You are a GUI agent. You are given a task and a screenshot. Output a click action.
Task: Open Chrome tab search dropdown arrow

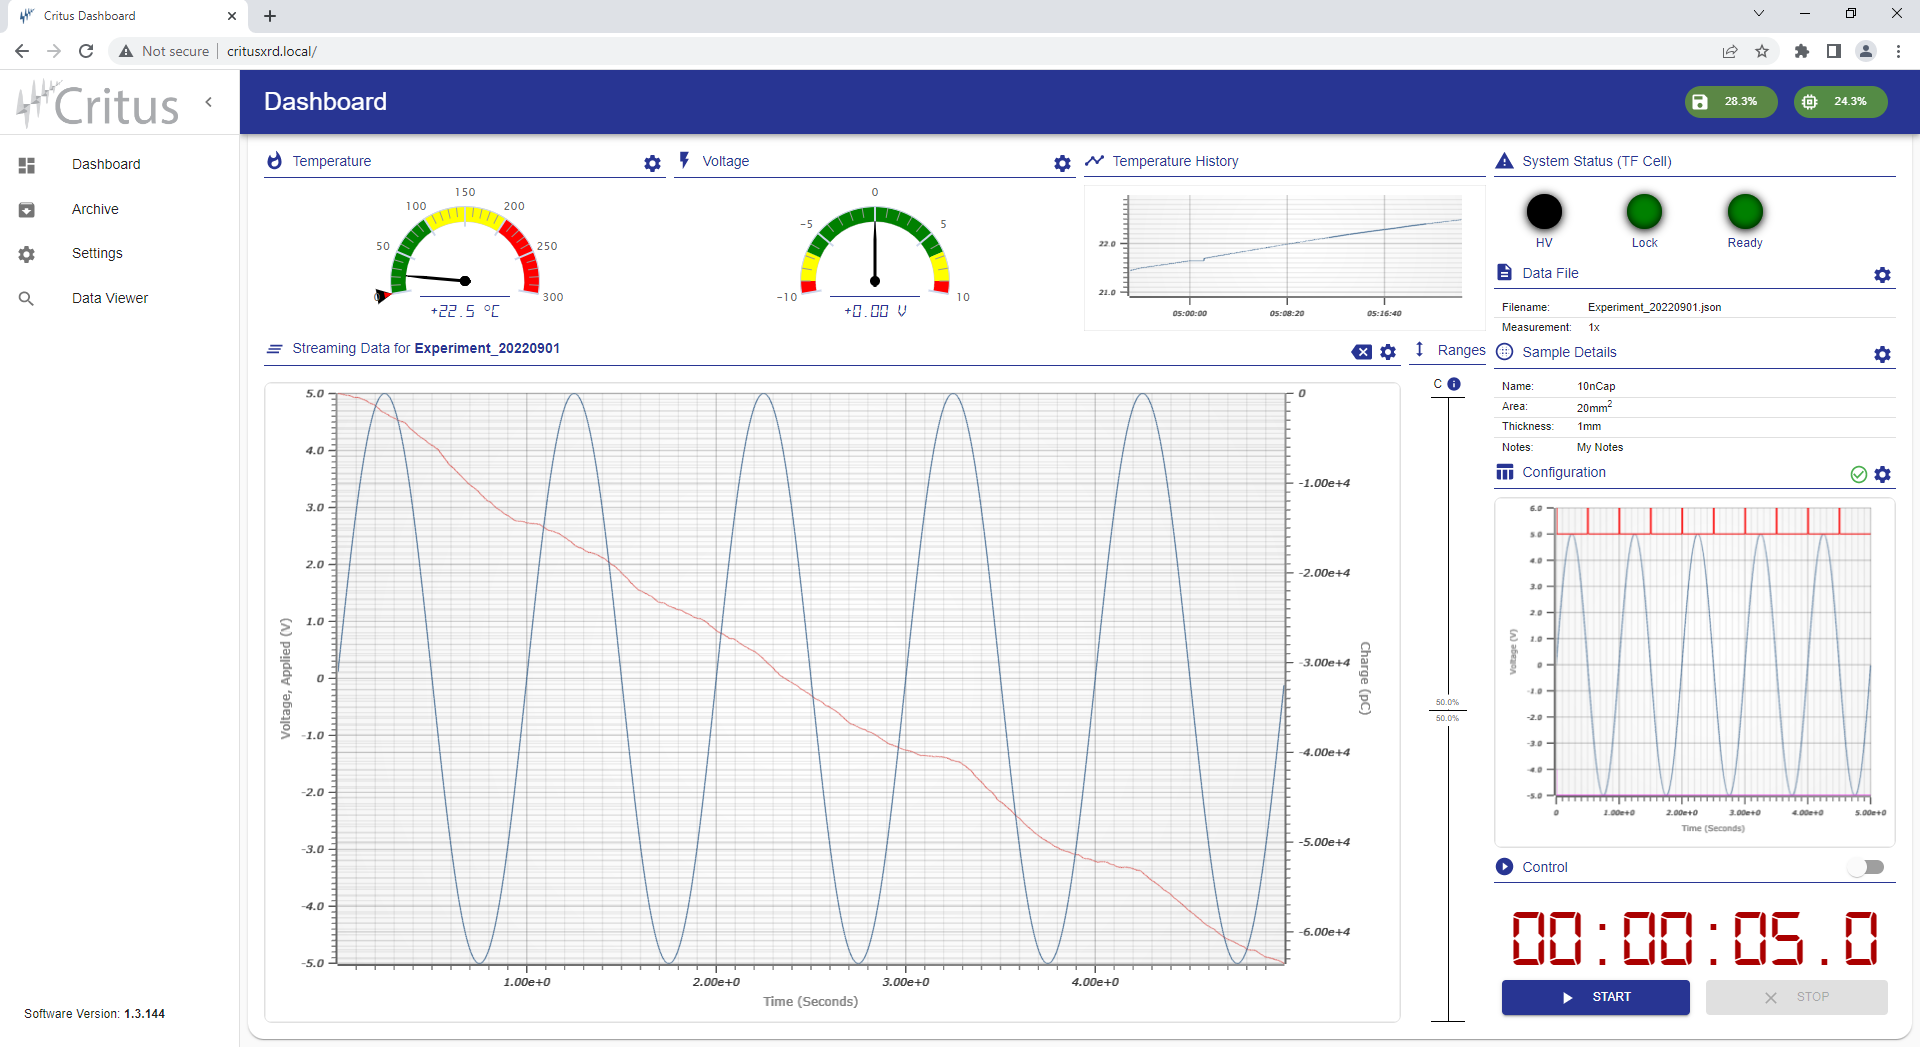click(x=1759, y=14)
